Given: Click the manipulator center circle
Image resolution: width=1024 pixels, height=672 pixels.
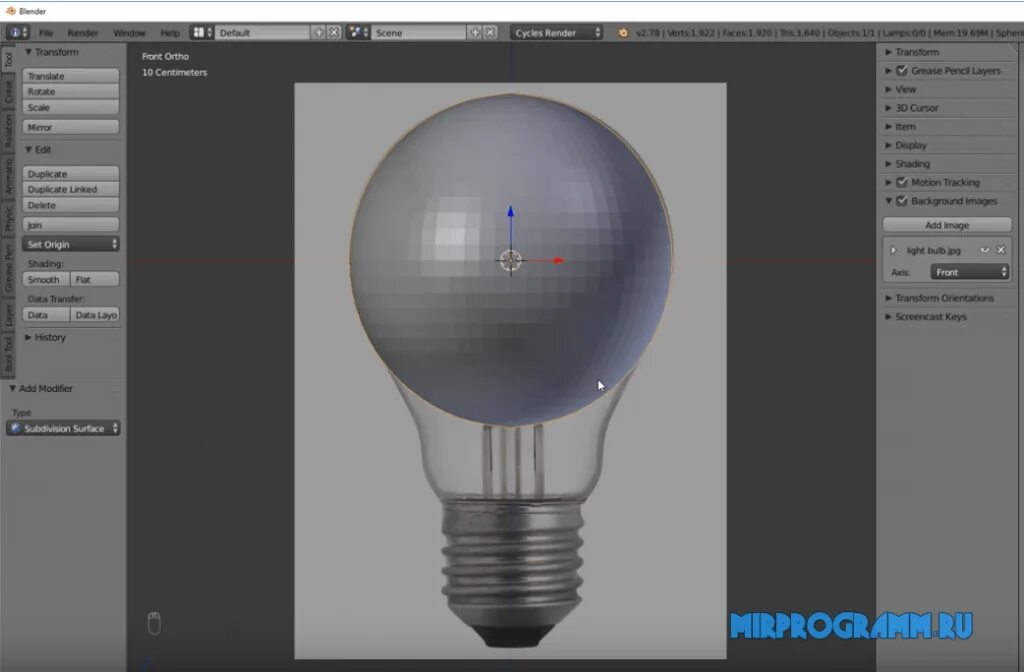Looking at the screenshot, I should pos(511,260).
